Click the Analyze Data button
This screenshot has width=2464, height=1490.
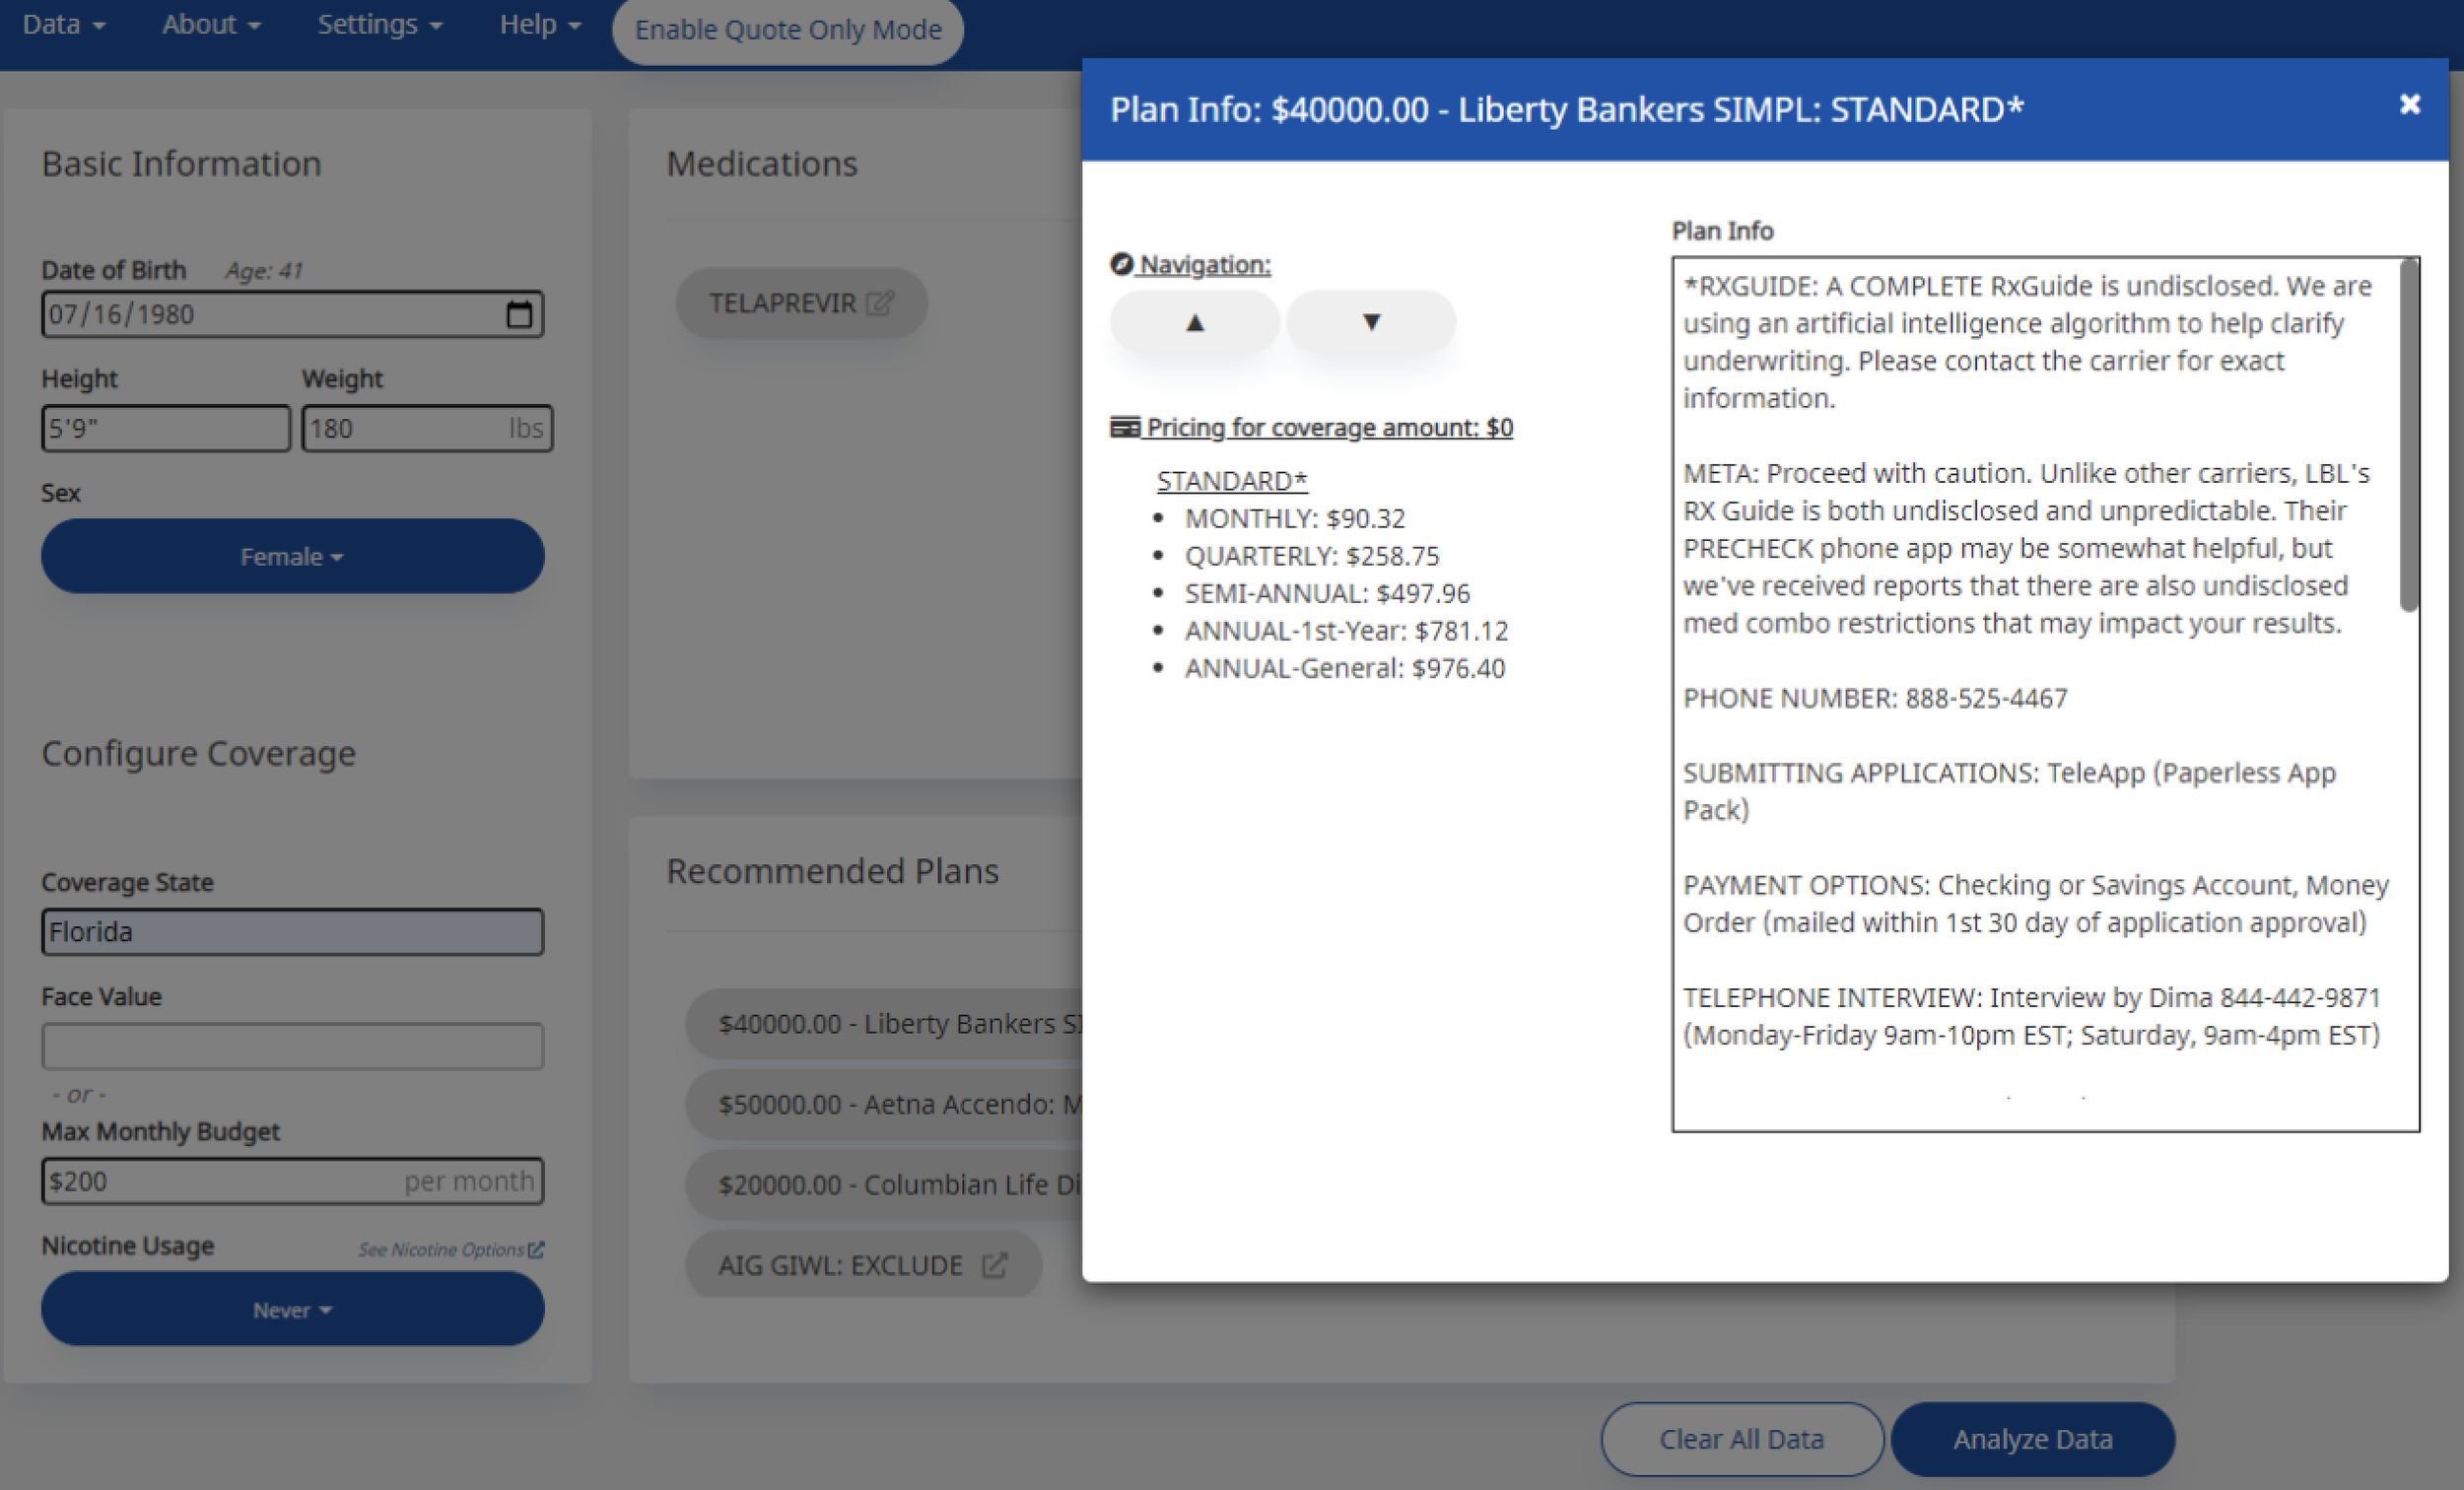[x=2032, y=1439]
